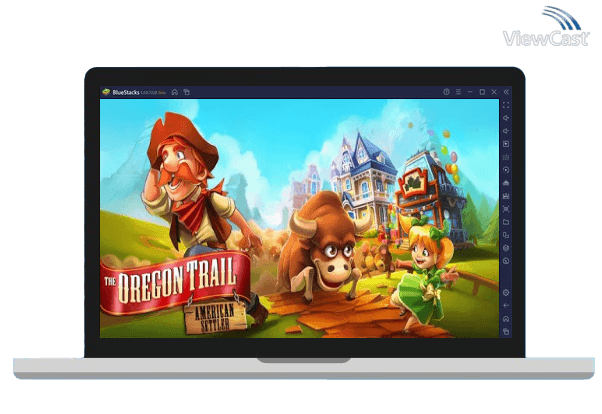Image resolution: width=602 pixels, height=414 pixels.
Task: Open the BlueStacks help icon
Action: (446, 92)
